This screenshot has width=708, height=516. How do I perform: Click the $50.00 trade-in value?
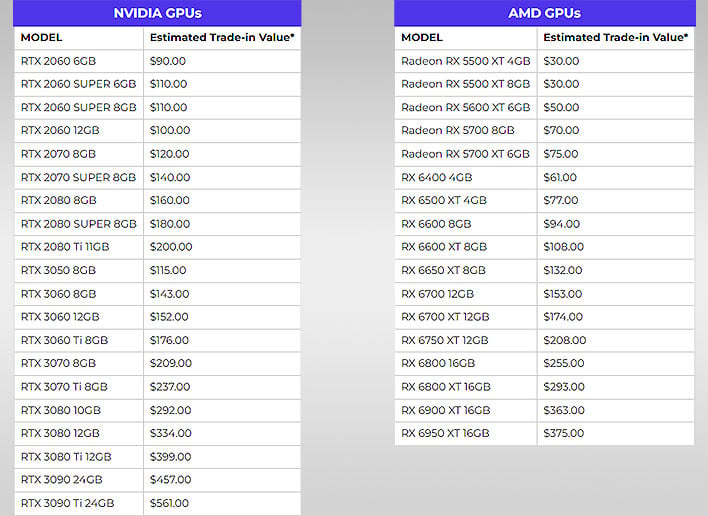pos(561,107)
